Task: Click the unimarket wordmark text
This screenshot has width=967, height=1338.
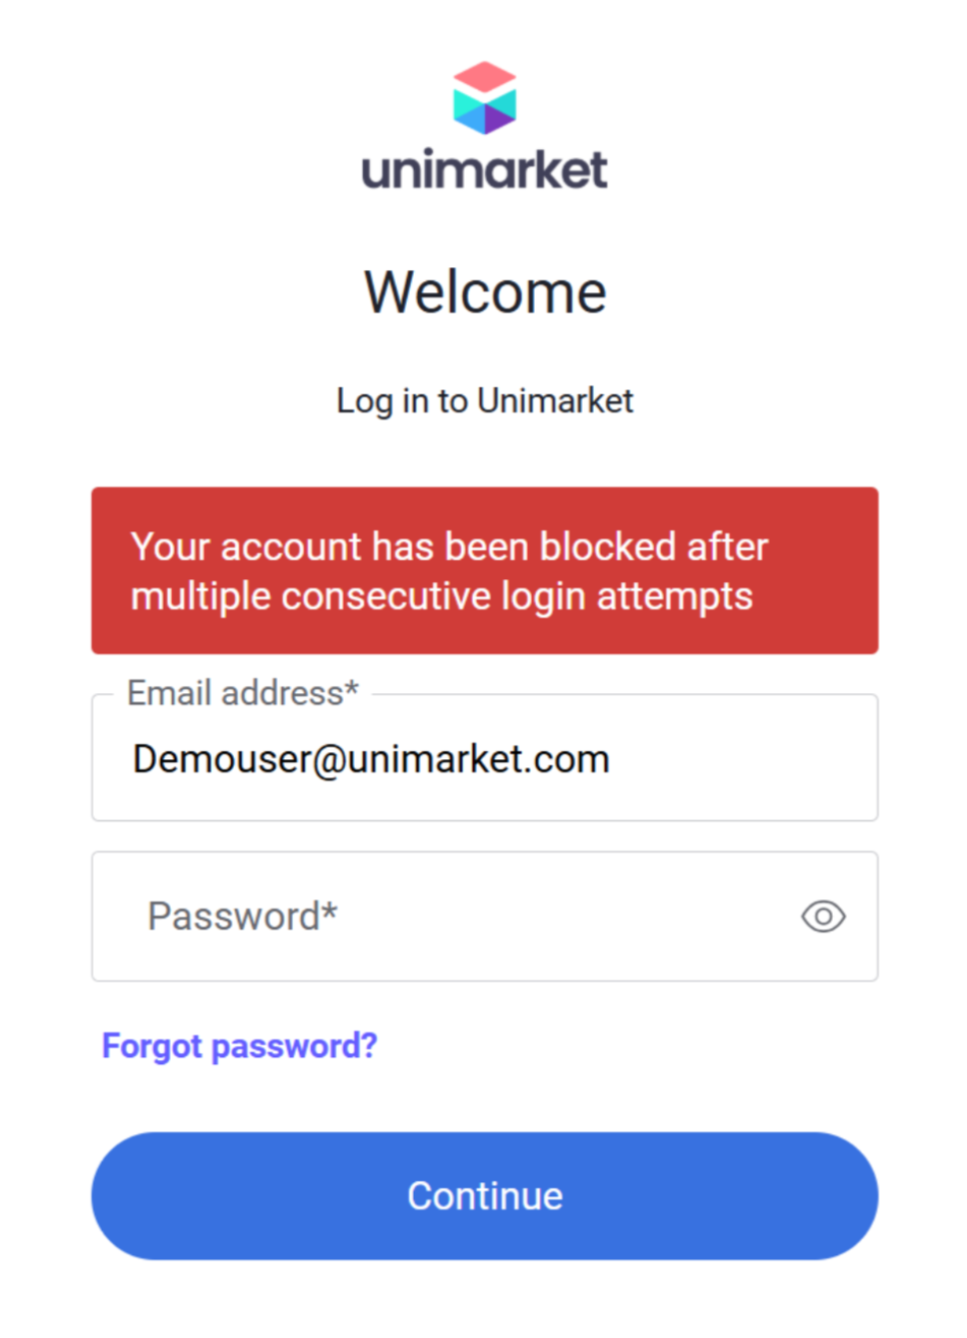Action: [484, 170]
